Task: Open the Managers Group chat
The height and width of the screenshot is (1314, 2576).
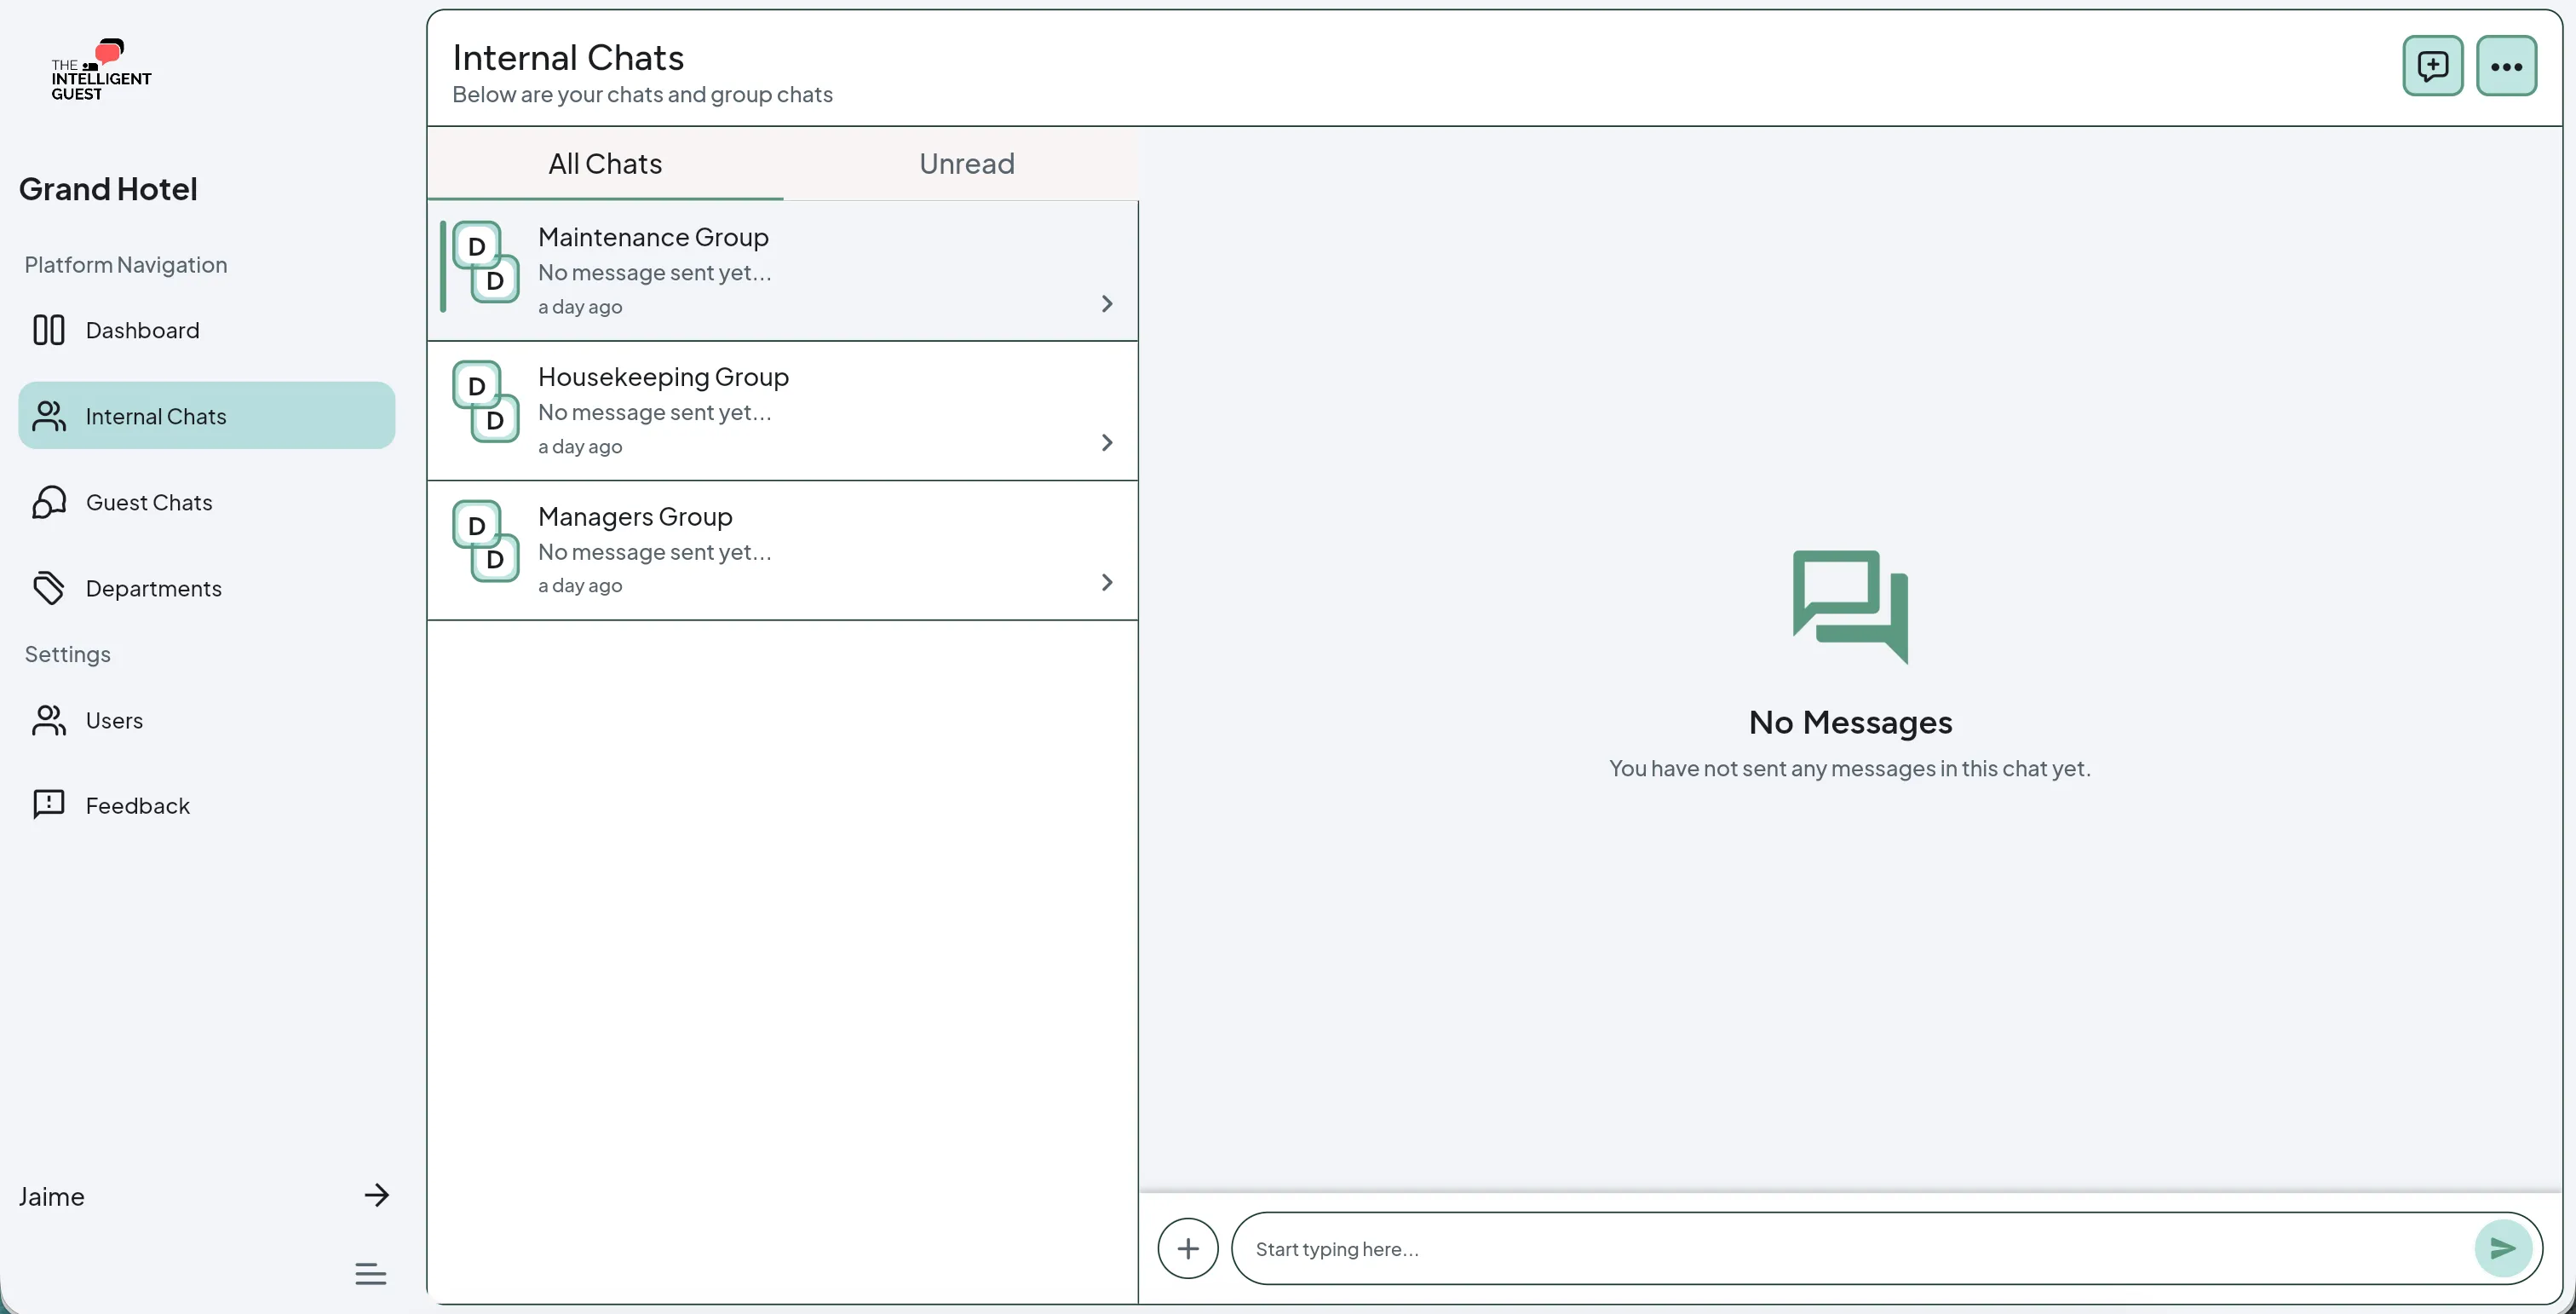Action: [783, 551]
